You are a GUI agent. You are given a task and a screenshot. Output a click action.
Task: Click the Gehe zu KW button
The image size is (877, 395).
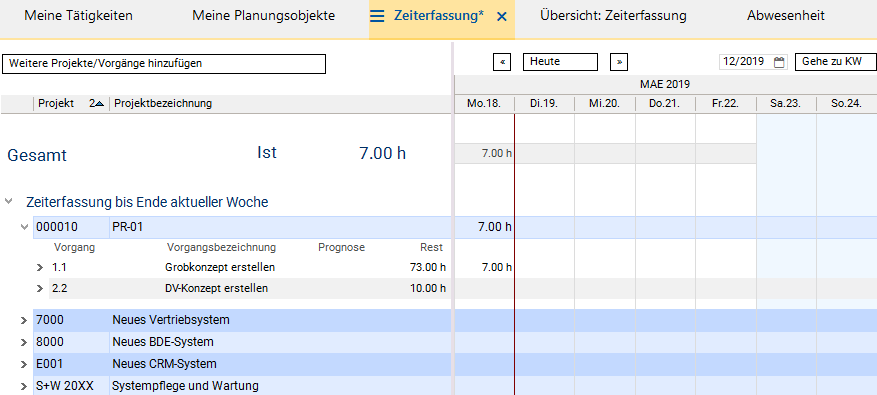836,62
